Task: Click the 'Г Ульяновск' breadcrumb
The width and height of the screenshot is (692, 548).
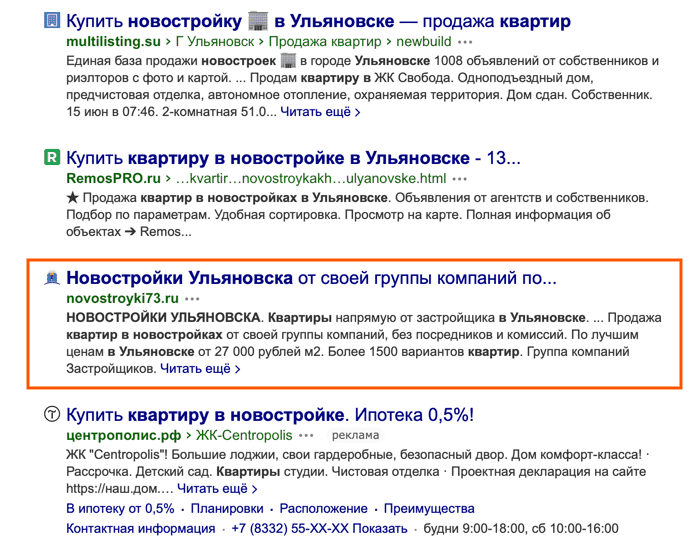Action: [x=215, y=41]
